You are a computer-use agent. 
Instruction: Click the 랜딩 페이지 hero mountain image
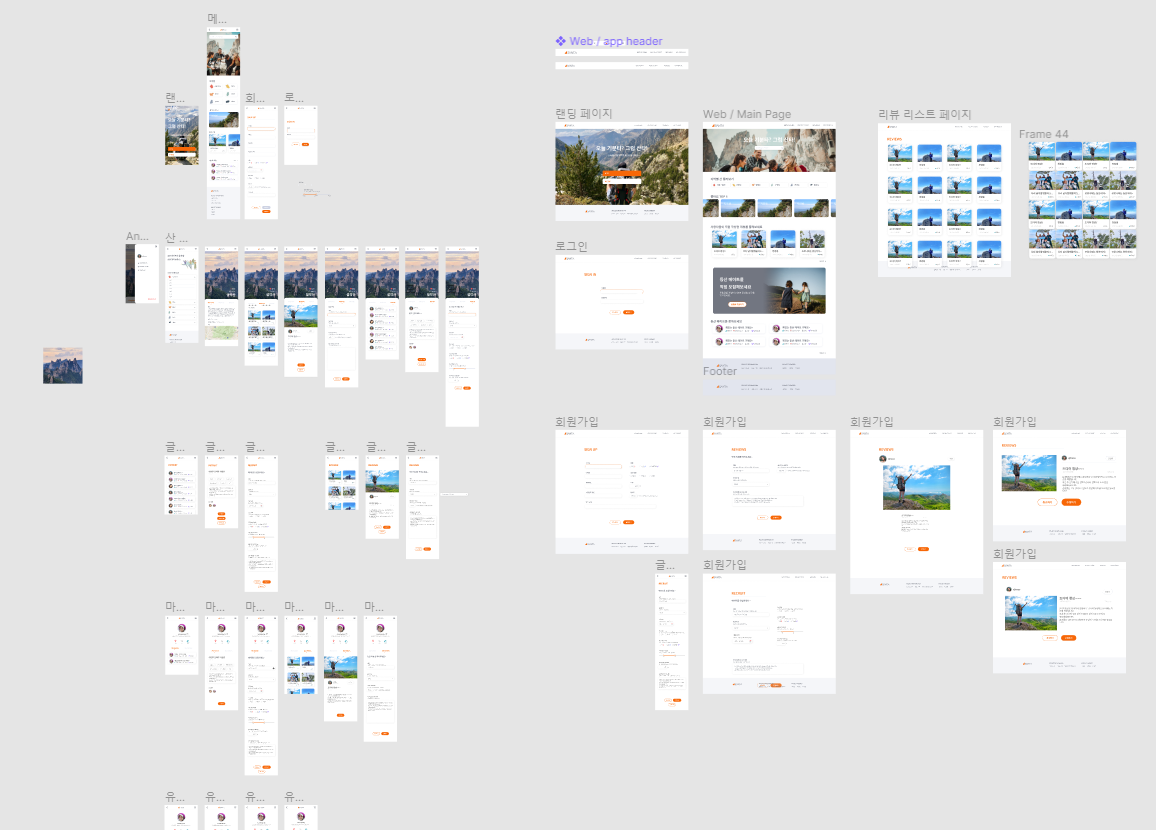click(621, 167)
